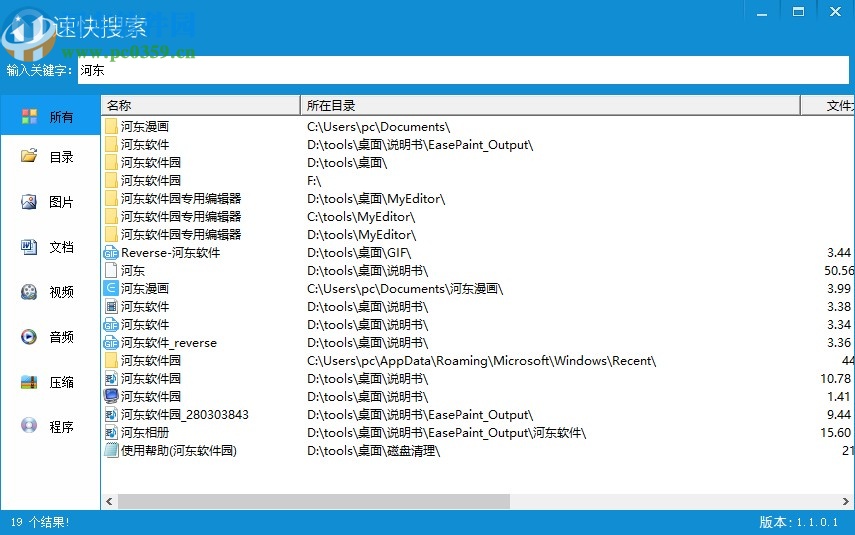This screenshot has height=535, width=855.
Task: Click folder icon of 河东软件园 in F:\
Action: 111,181
